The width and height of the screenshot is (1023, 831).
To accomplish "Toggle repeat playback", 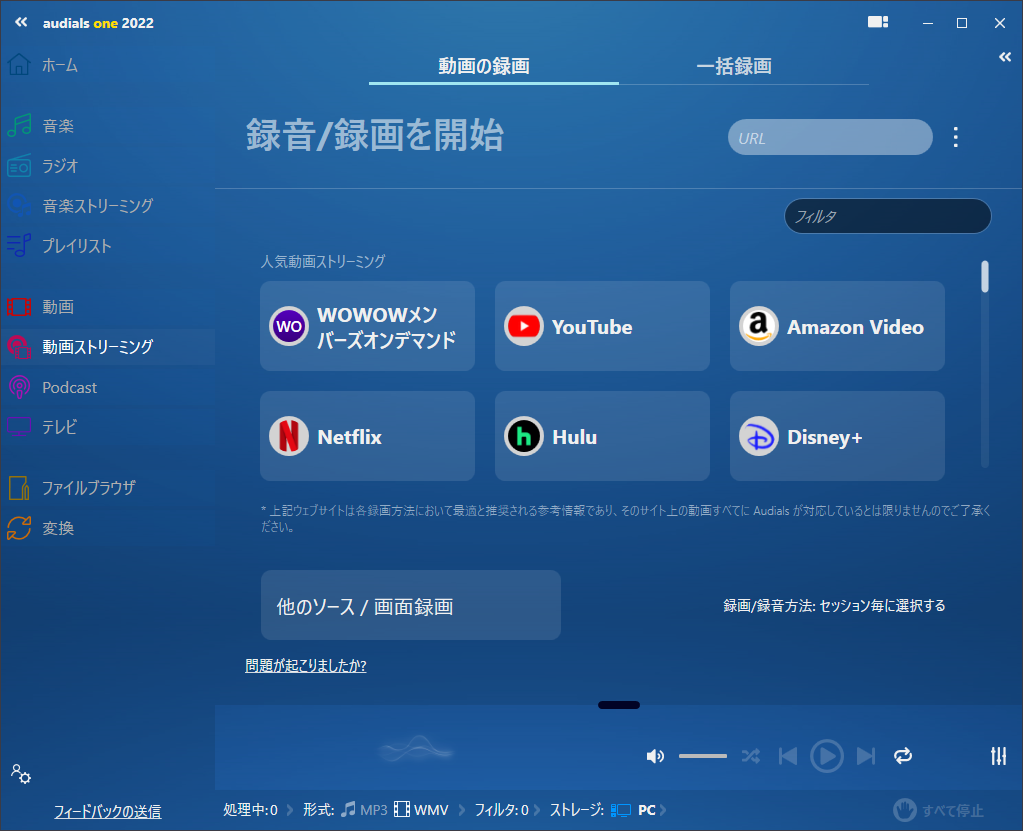I will [903, 756].
